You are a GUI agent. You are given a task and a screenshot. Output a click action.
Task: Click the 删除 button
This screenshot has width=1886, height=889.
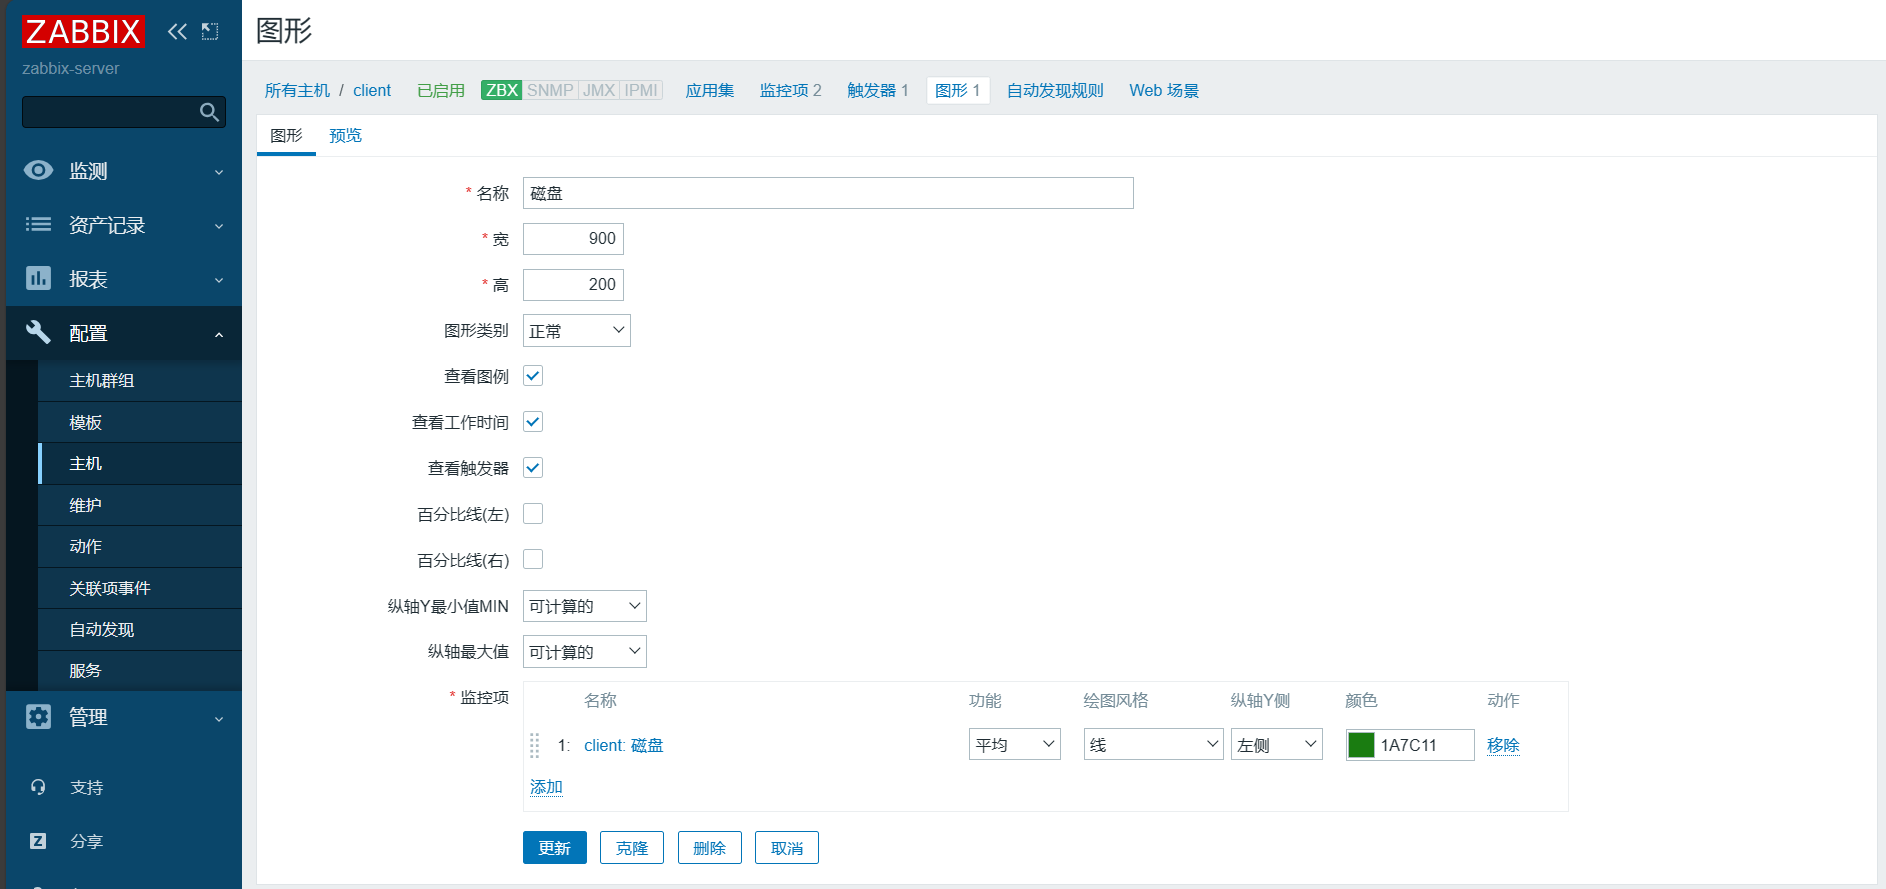[710, 848]
